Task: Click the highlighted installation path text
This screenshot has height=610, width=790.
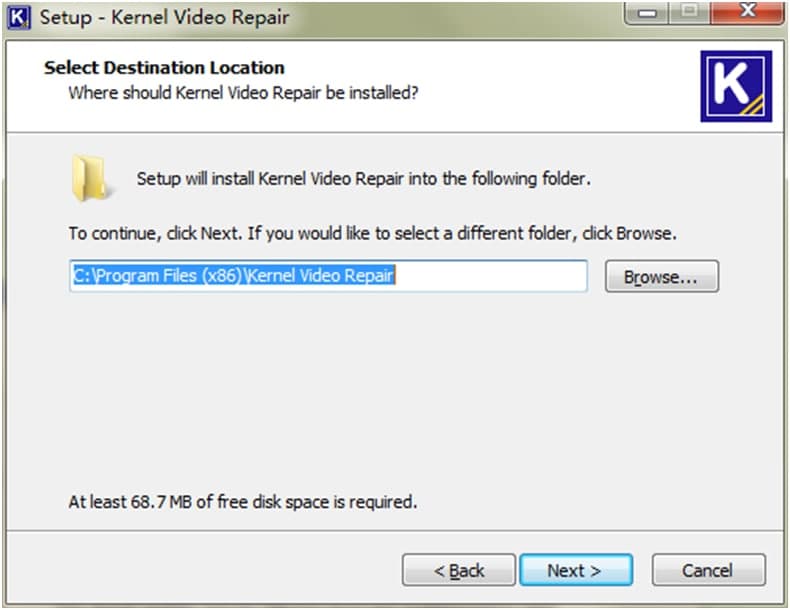Action: pos(234,276)
